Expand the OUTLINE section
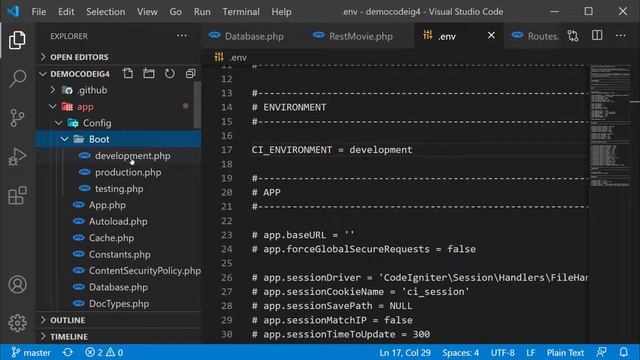Viewport: 640px width, 360px height. (118, 320)
